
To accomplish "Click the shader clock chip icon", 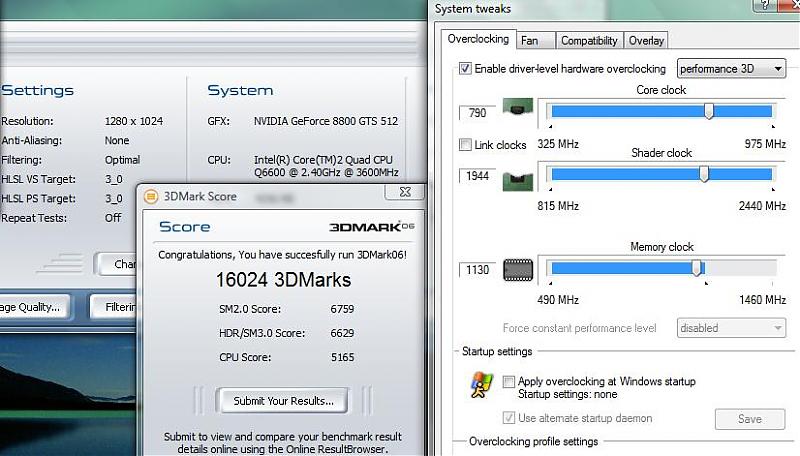I will click(x=518, y=181).
